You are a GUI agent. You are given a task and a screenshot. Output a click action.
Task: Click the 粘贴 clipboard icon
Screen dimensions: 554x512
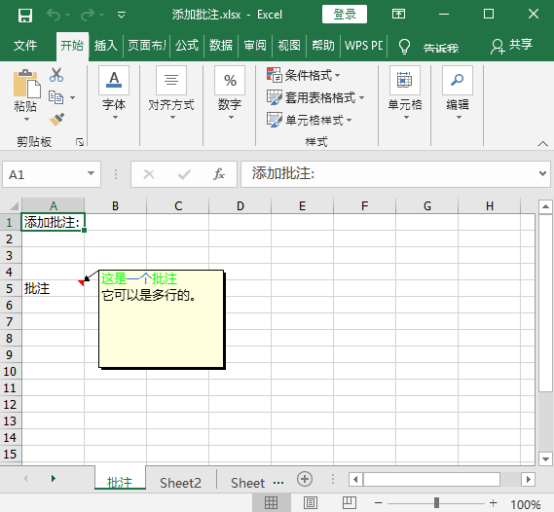(26, 83)
